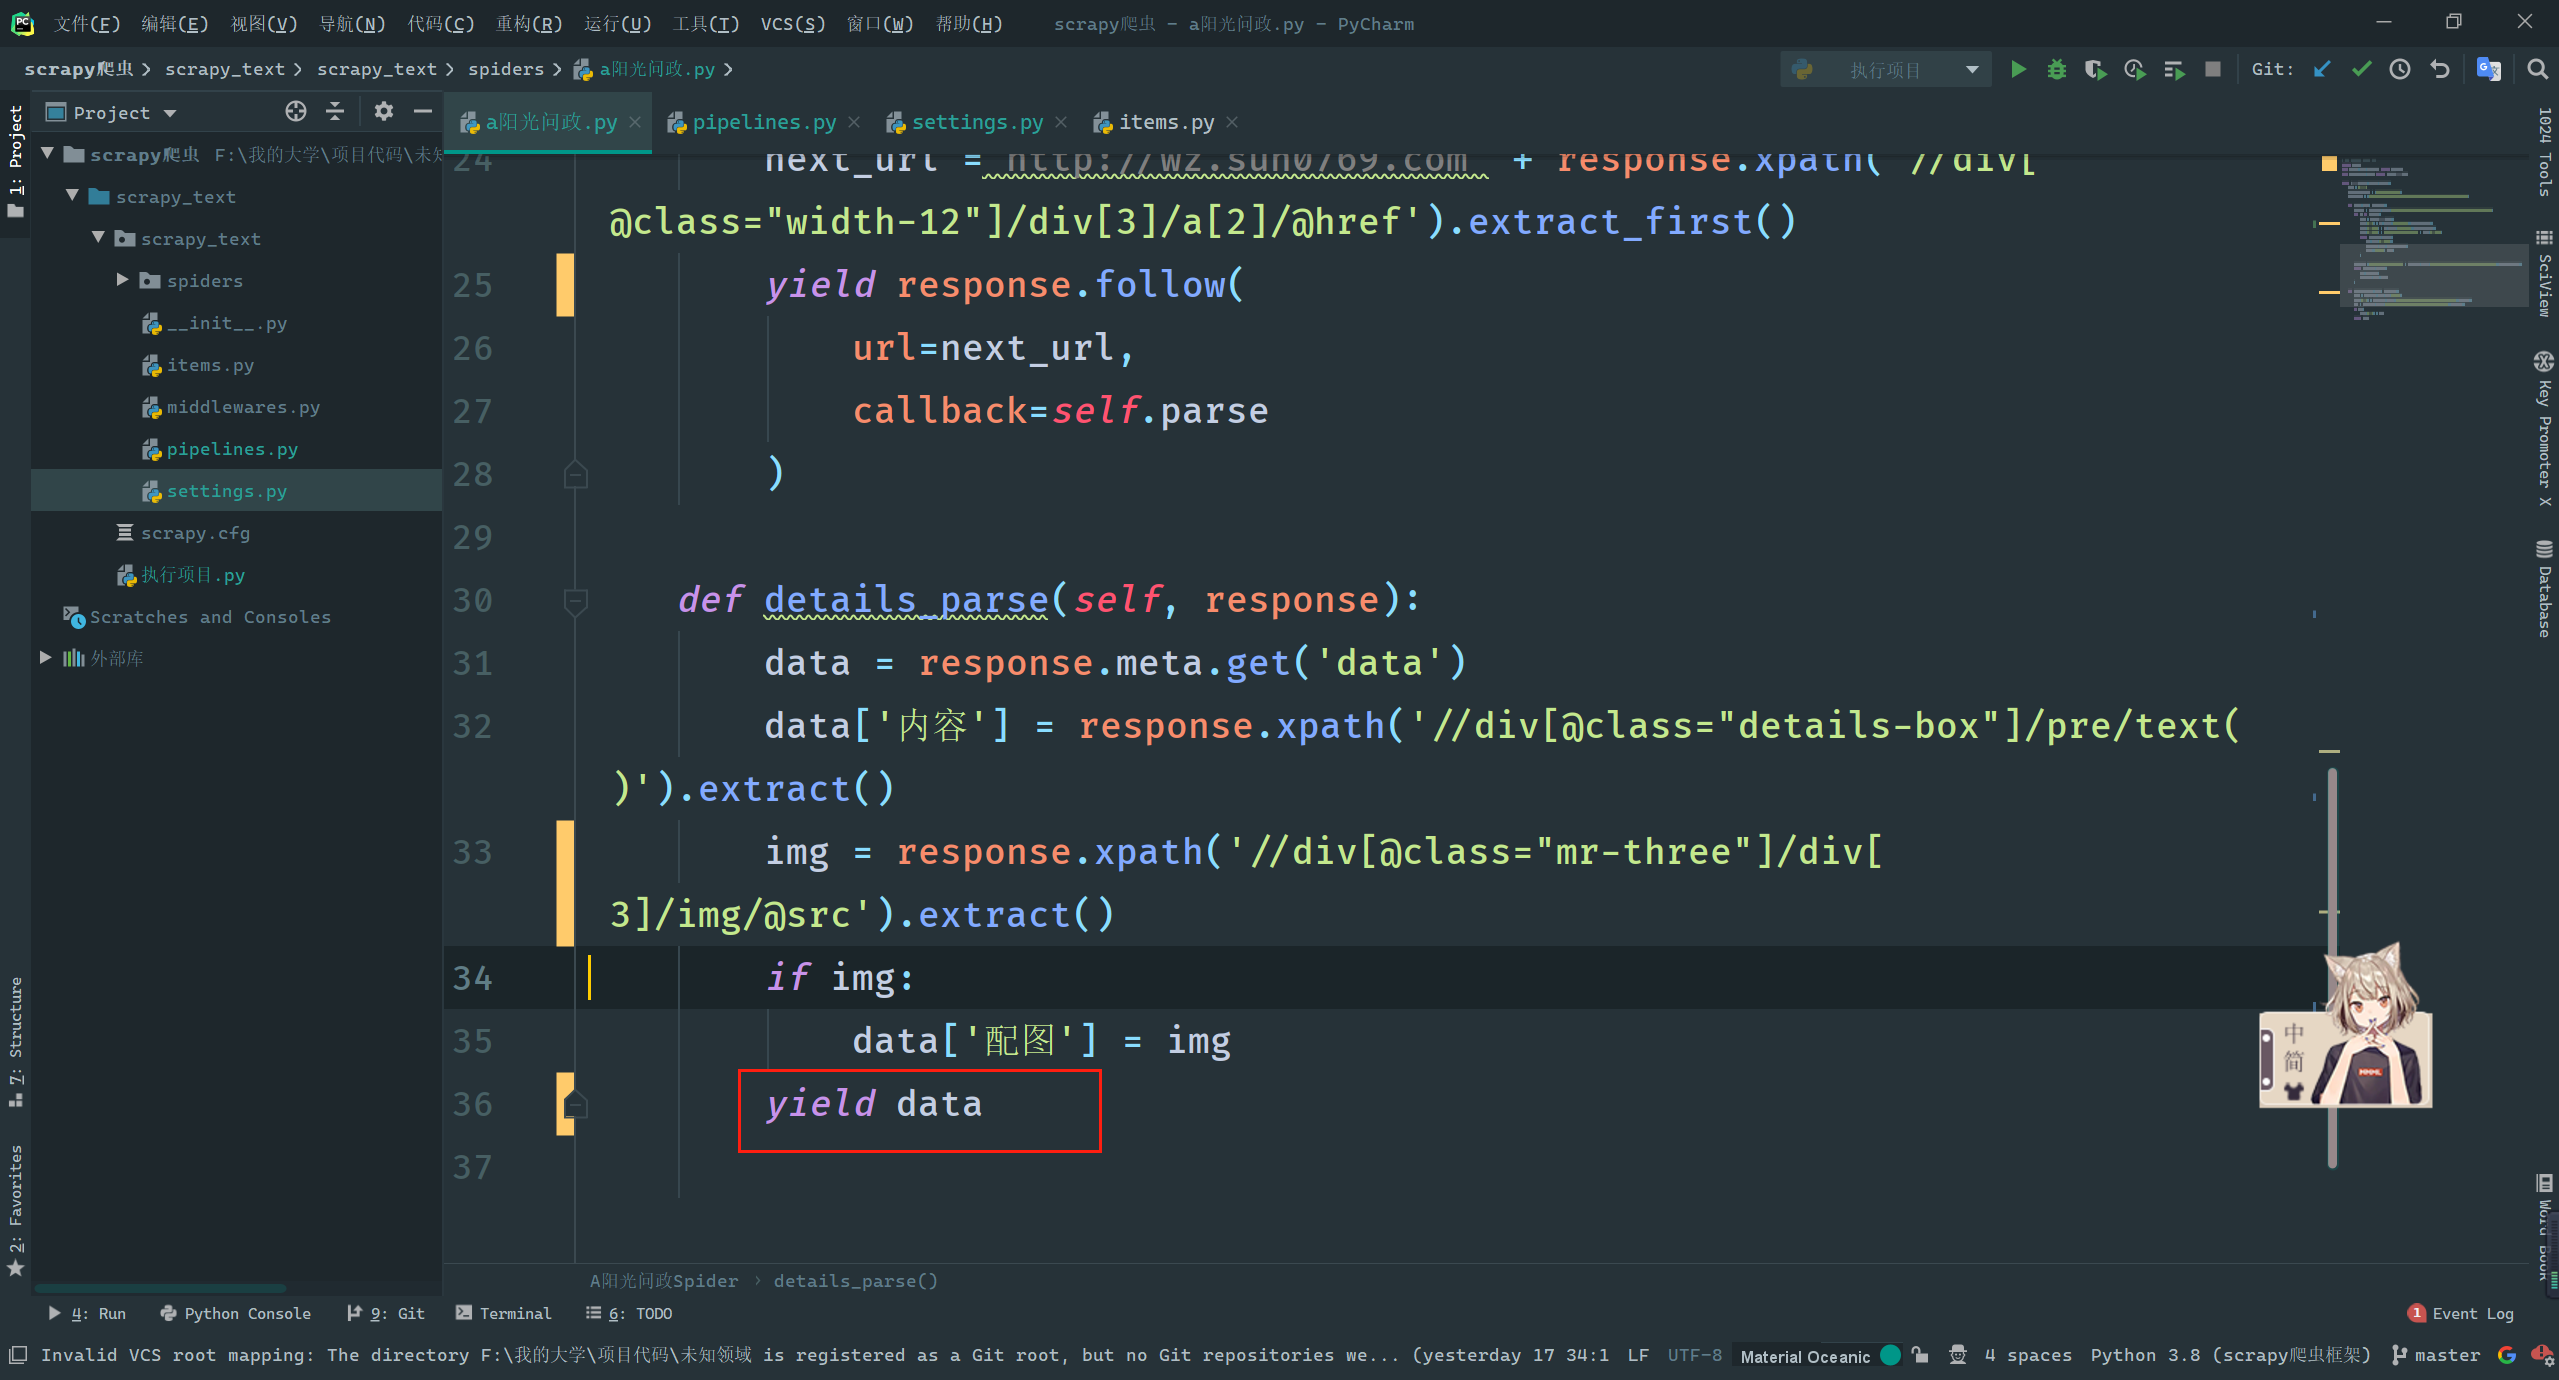Toggle the read-only lock icon in the status bar
The height and width of the screenshot is (1380, 2559).
pos(1920,1355)
